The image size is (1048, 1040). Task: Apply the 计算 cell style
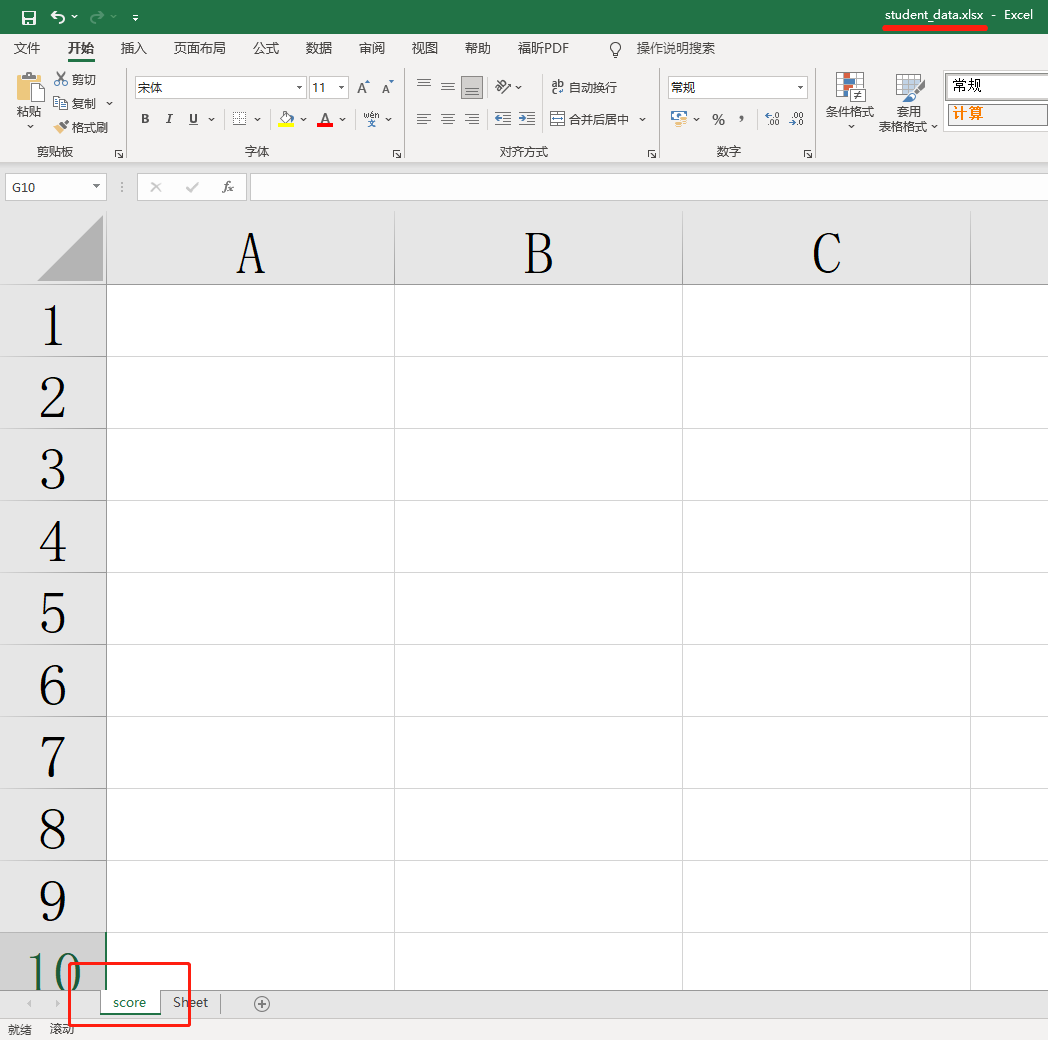(x=997, y=114)
